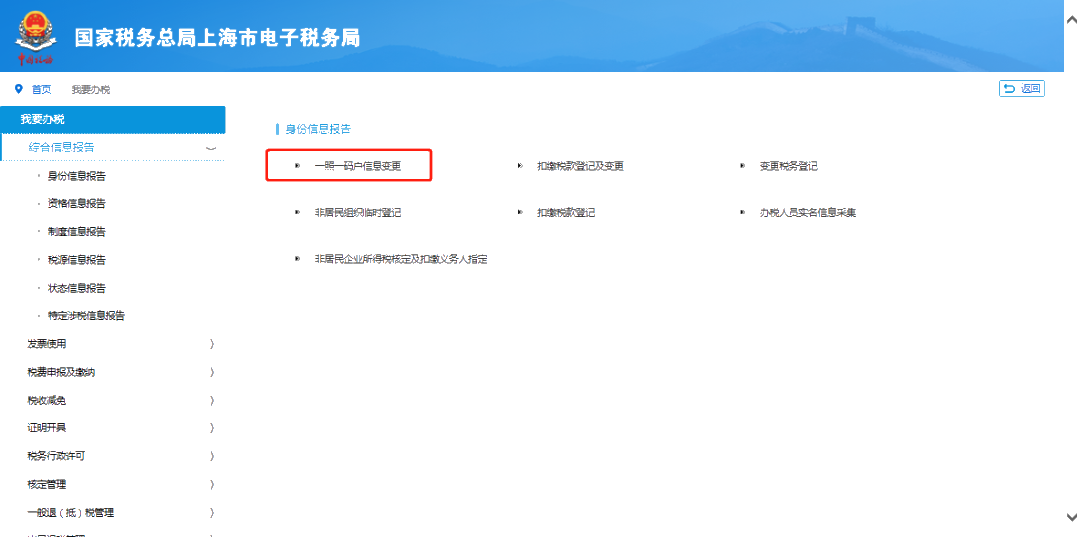Click bullet arrow before 变更税务登记

(743, 166)
